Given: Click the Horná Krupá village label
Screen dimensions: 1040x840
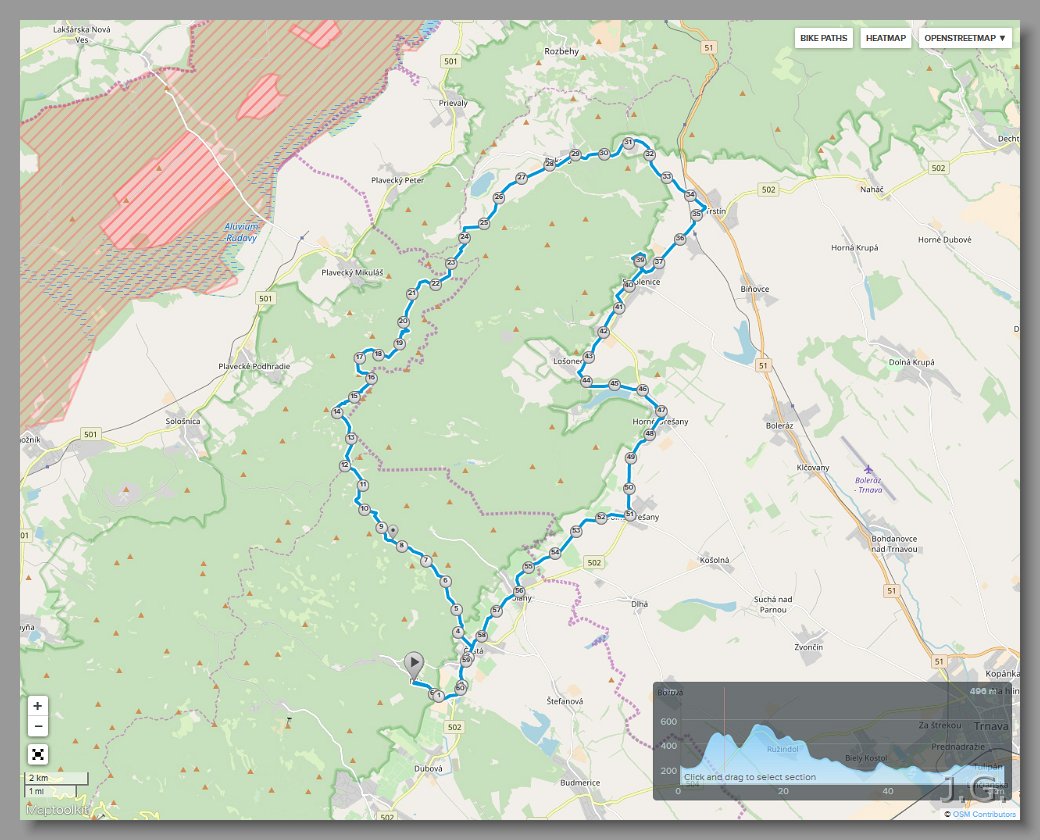Looking at the screenshot, I should [854, 248].
